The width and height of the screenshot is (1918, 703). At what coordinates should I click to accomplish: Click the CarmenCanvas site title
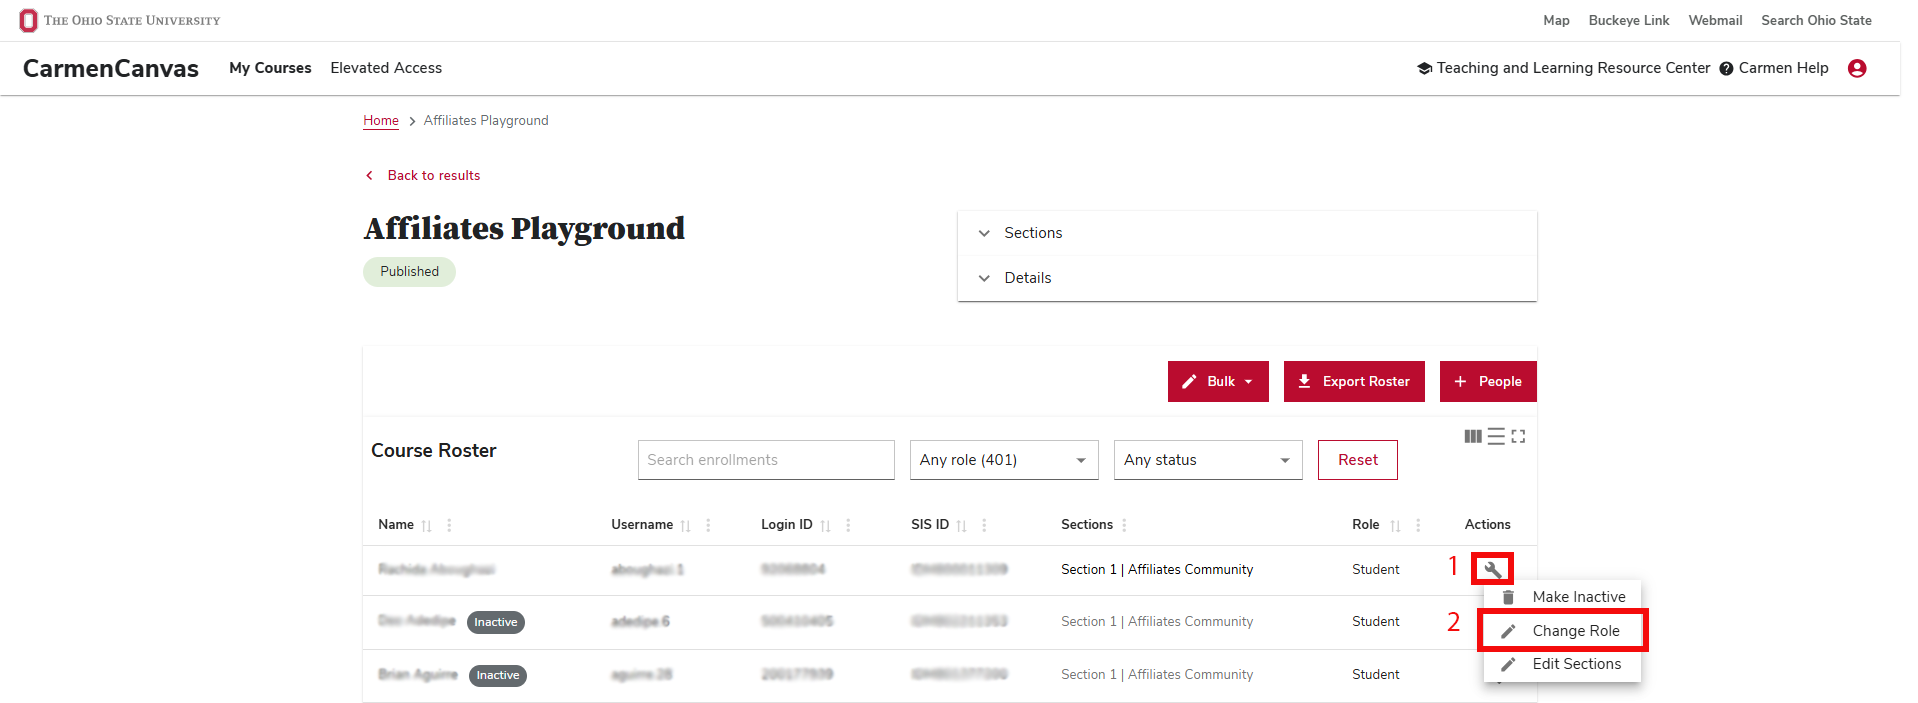111,68
